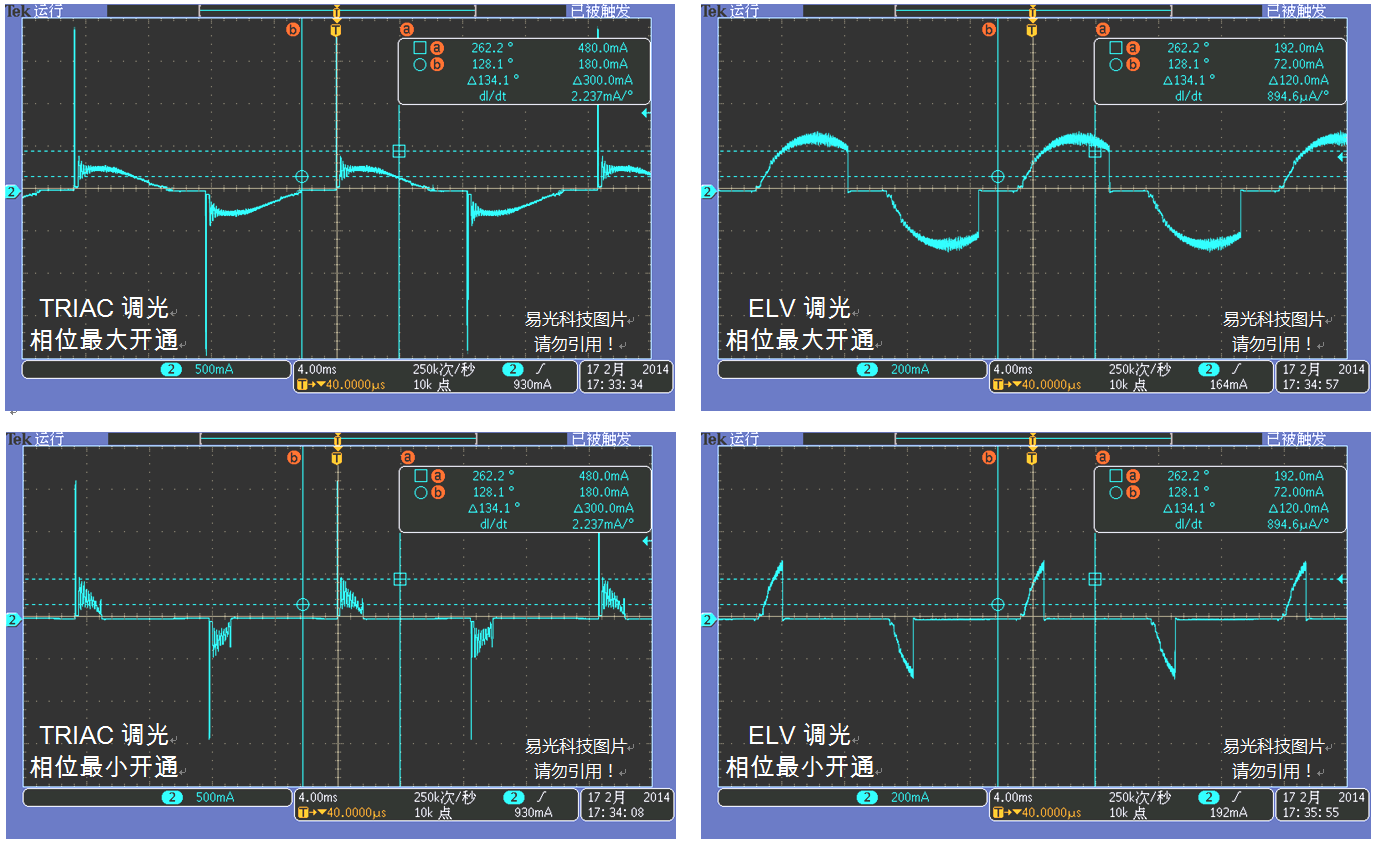1377x842 pixels.
Task: Click the trigger delay flag showing 40.0000μs
Action: (x=340, y=382)
